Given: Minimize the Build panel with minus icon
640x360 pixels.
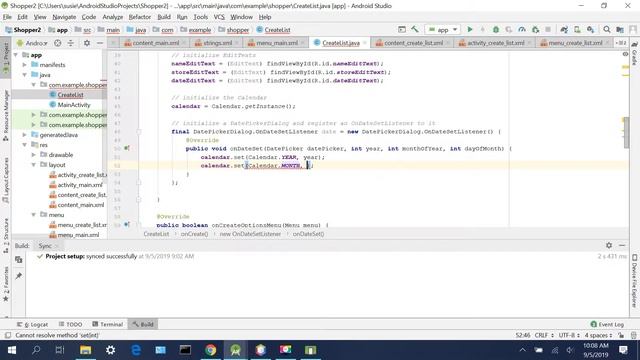Looking at the screenshot, I should [622, 245].
